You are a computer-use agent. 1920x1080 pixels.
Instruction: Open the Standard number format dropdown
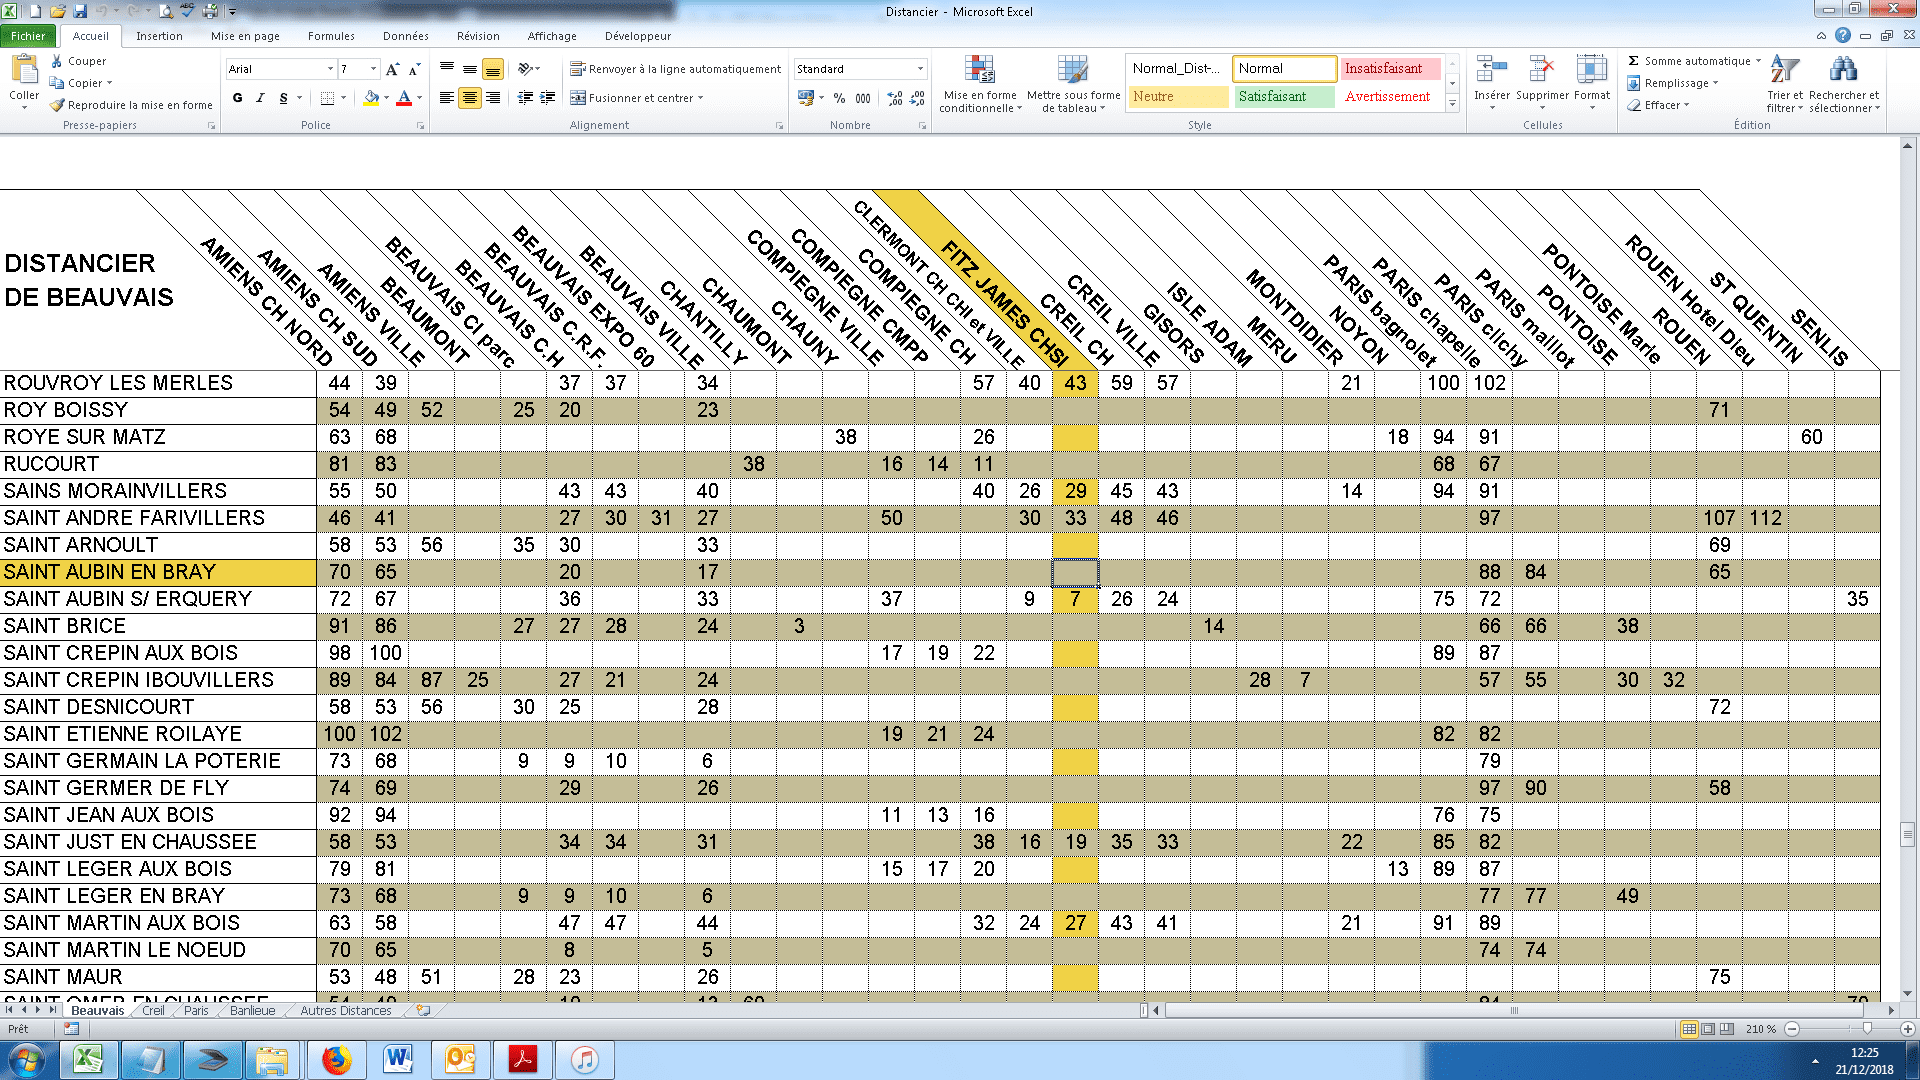[920, 69]
